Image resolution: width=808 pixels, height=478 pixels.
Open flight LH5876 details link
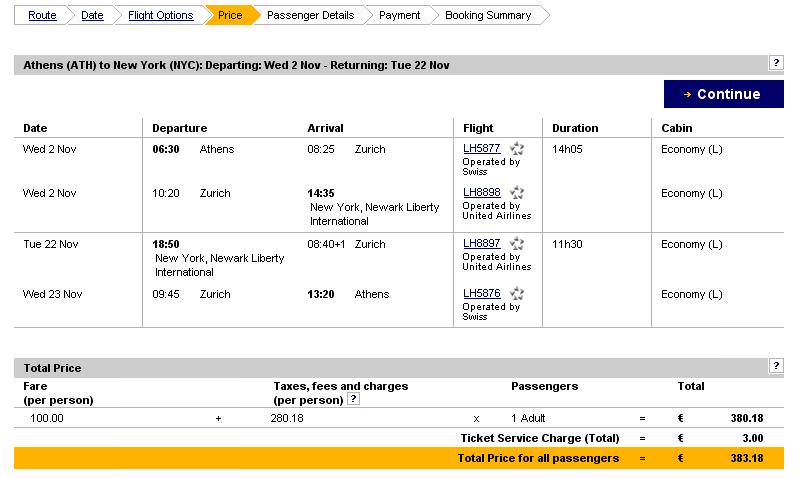482,293
